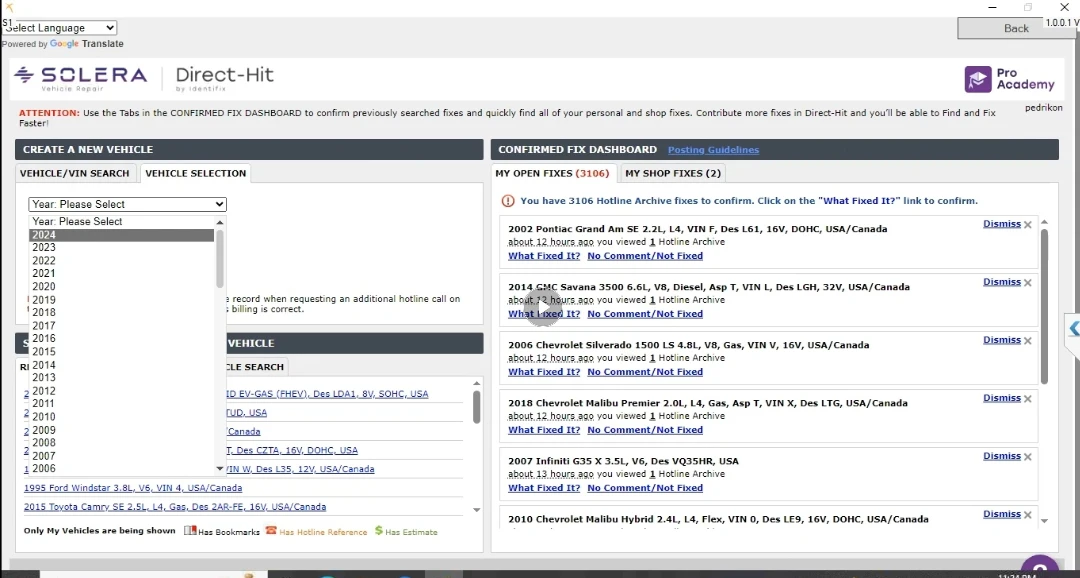Open the MY OPEN FIXES (3106) tab

click(x=552, y=173)
